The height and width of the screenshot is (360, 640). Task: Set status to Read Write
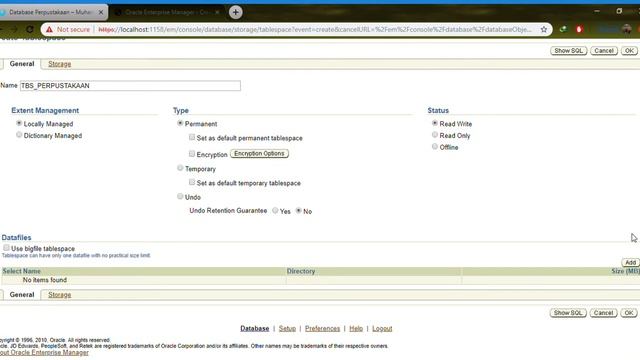click(435, 123)
